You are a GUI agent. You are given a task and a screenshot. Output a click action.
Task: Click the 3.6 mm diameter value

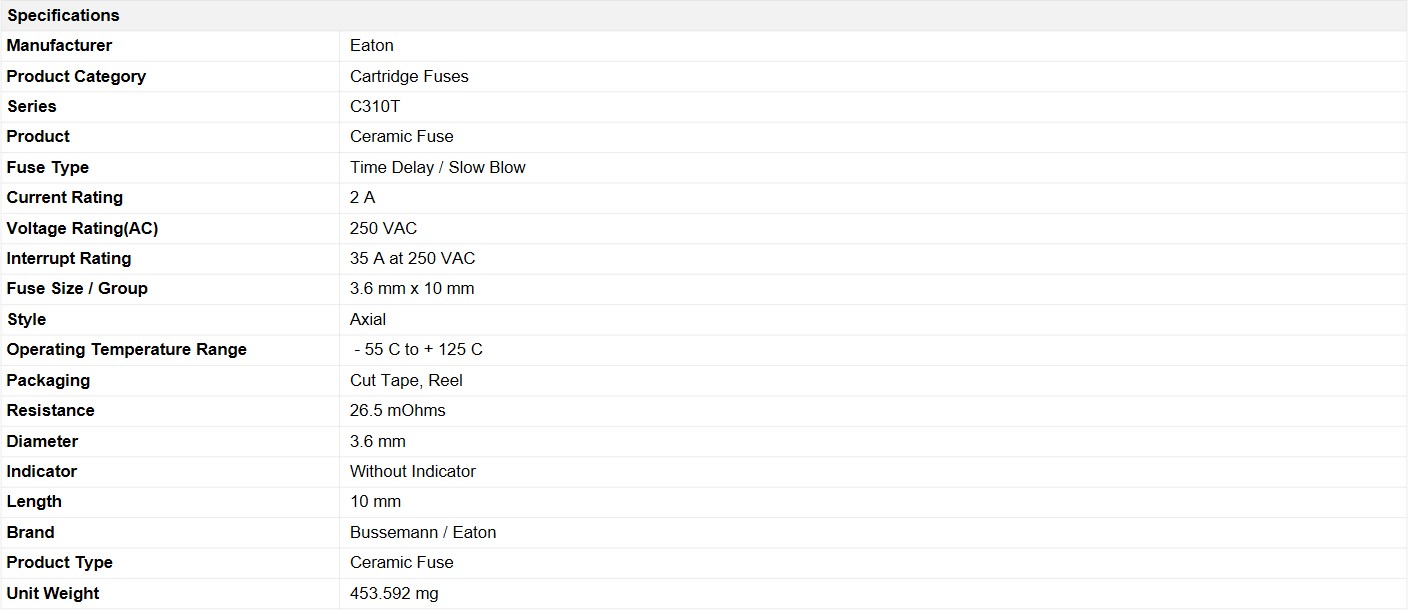click(378, 441)
